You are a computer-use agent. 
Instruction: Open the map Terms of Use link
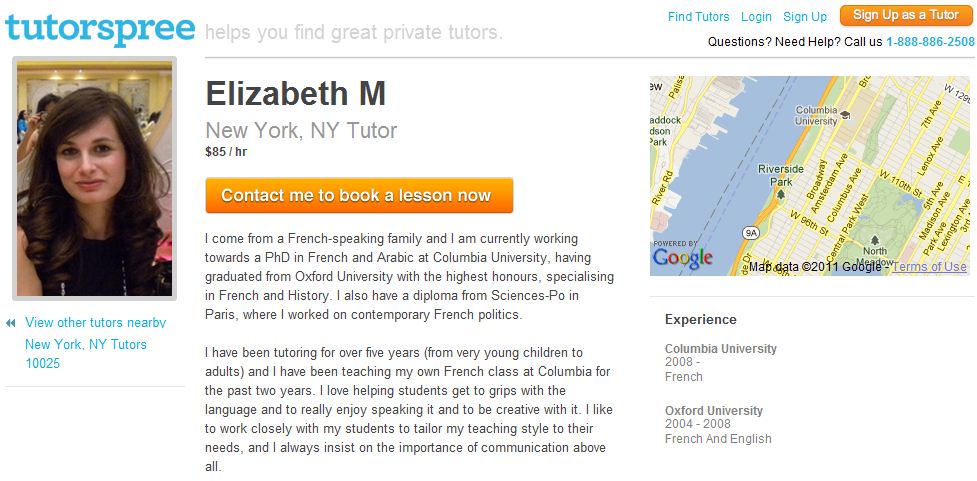point(930,267)
